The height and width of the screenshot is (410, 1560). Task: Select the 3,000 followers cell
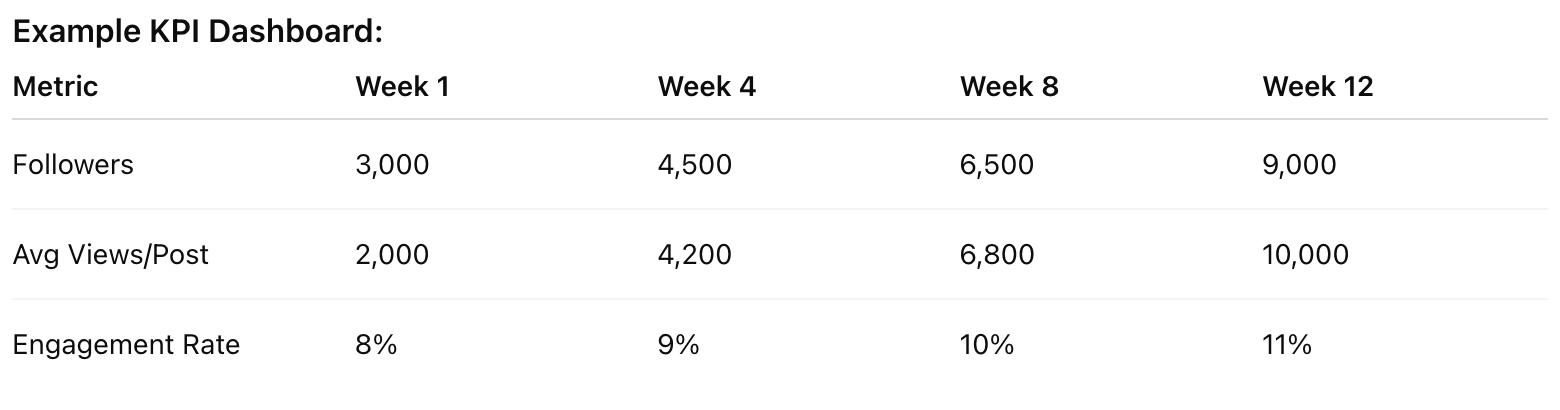pyautogui.click(x=392, y=165)
